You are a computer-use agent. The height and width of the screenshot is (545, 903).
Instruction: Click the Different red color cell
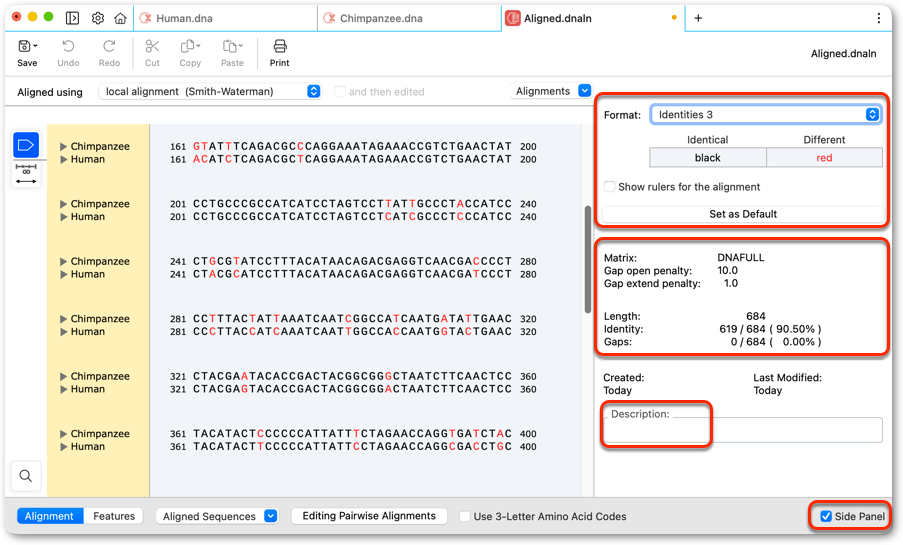pyautogui.click(x=824, y=157)
